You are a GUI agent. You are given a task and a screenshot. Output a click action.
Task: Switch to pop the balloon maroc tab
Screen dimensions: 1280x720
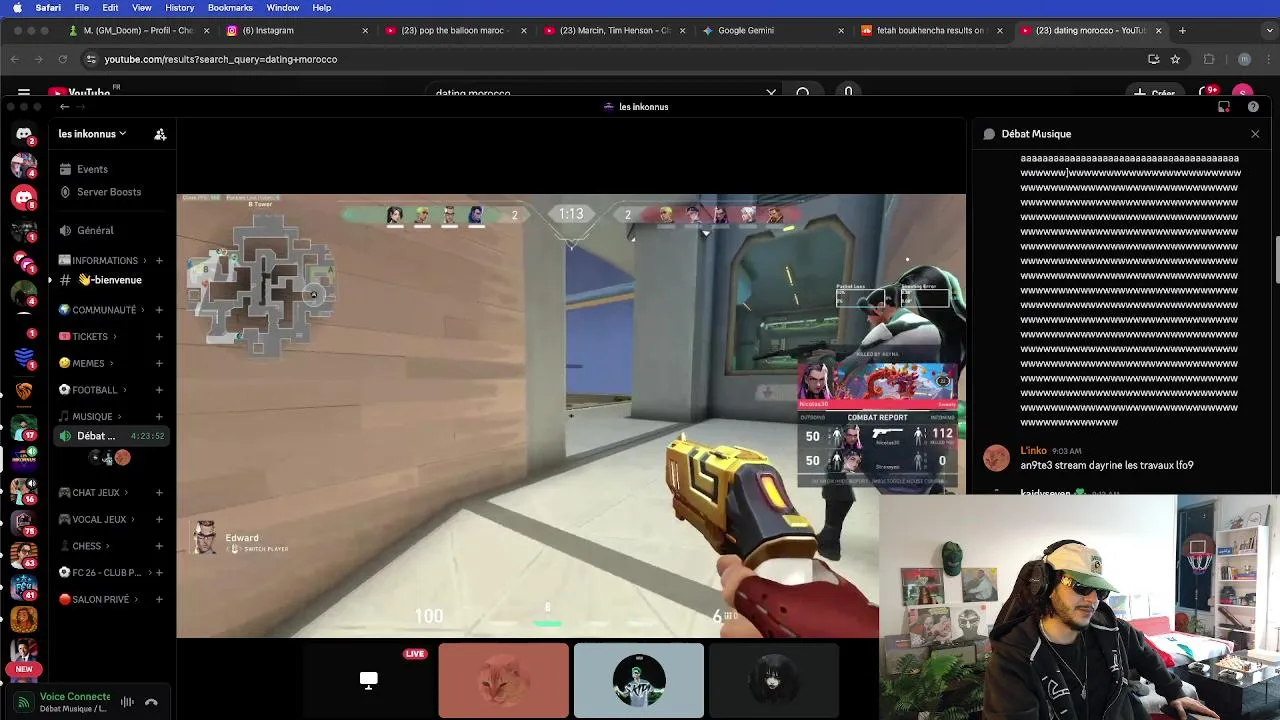(x=454, y=31)
